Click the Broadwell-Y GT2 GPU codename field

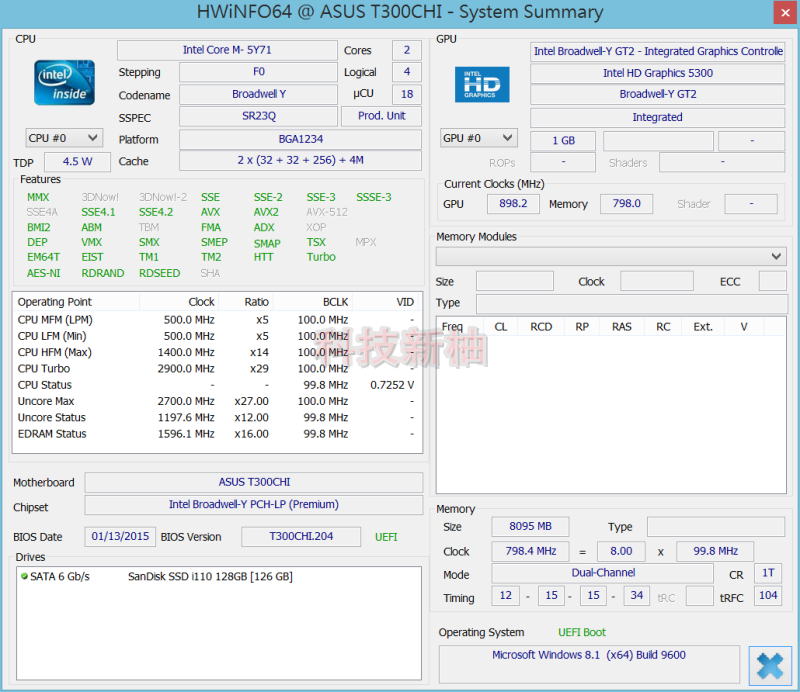[x=658, y=94]
